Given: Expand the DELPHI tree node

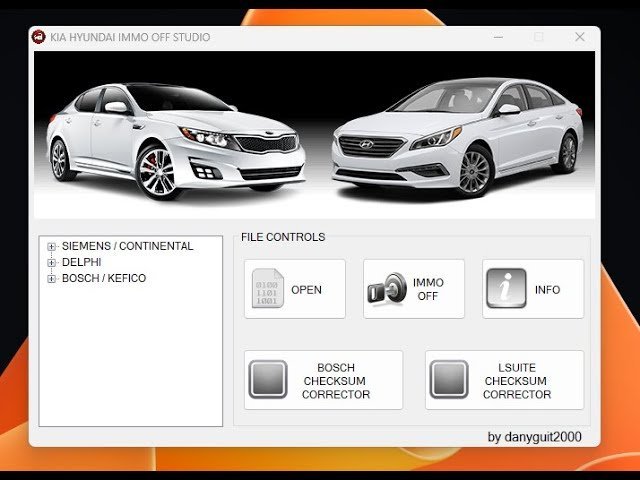Looking at the screenshot, I should point(51,262).
